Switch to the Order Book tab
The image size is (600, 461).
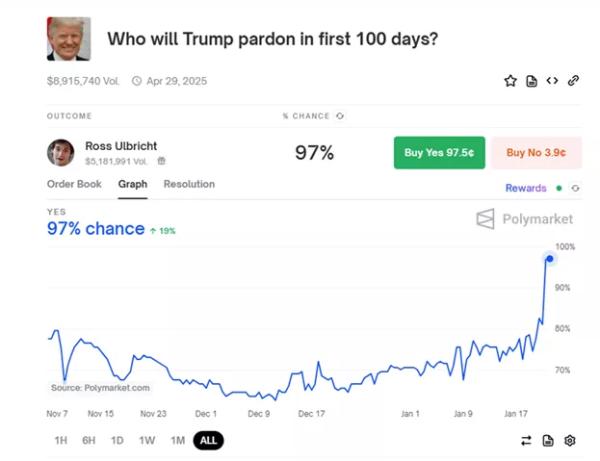74,184
